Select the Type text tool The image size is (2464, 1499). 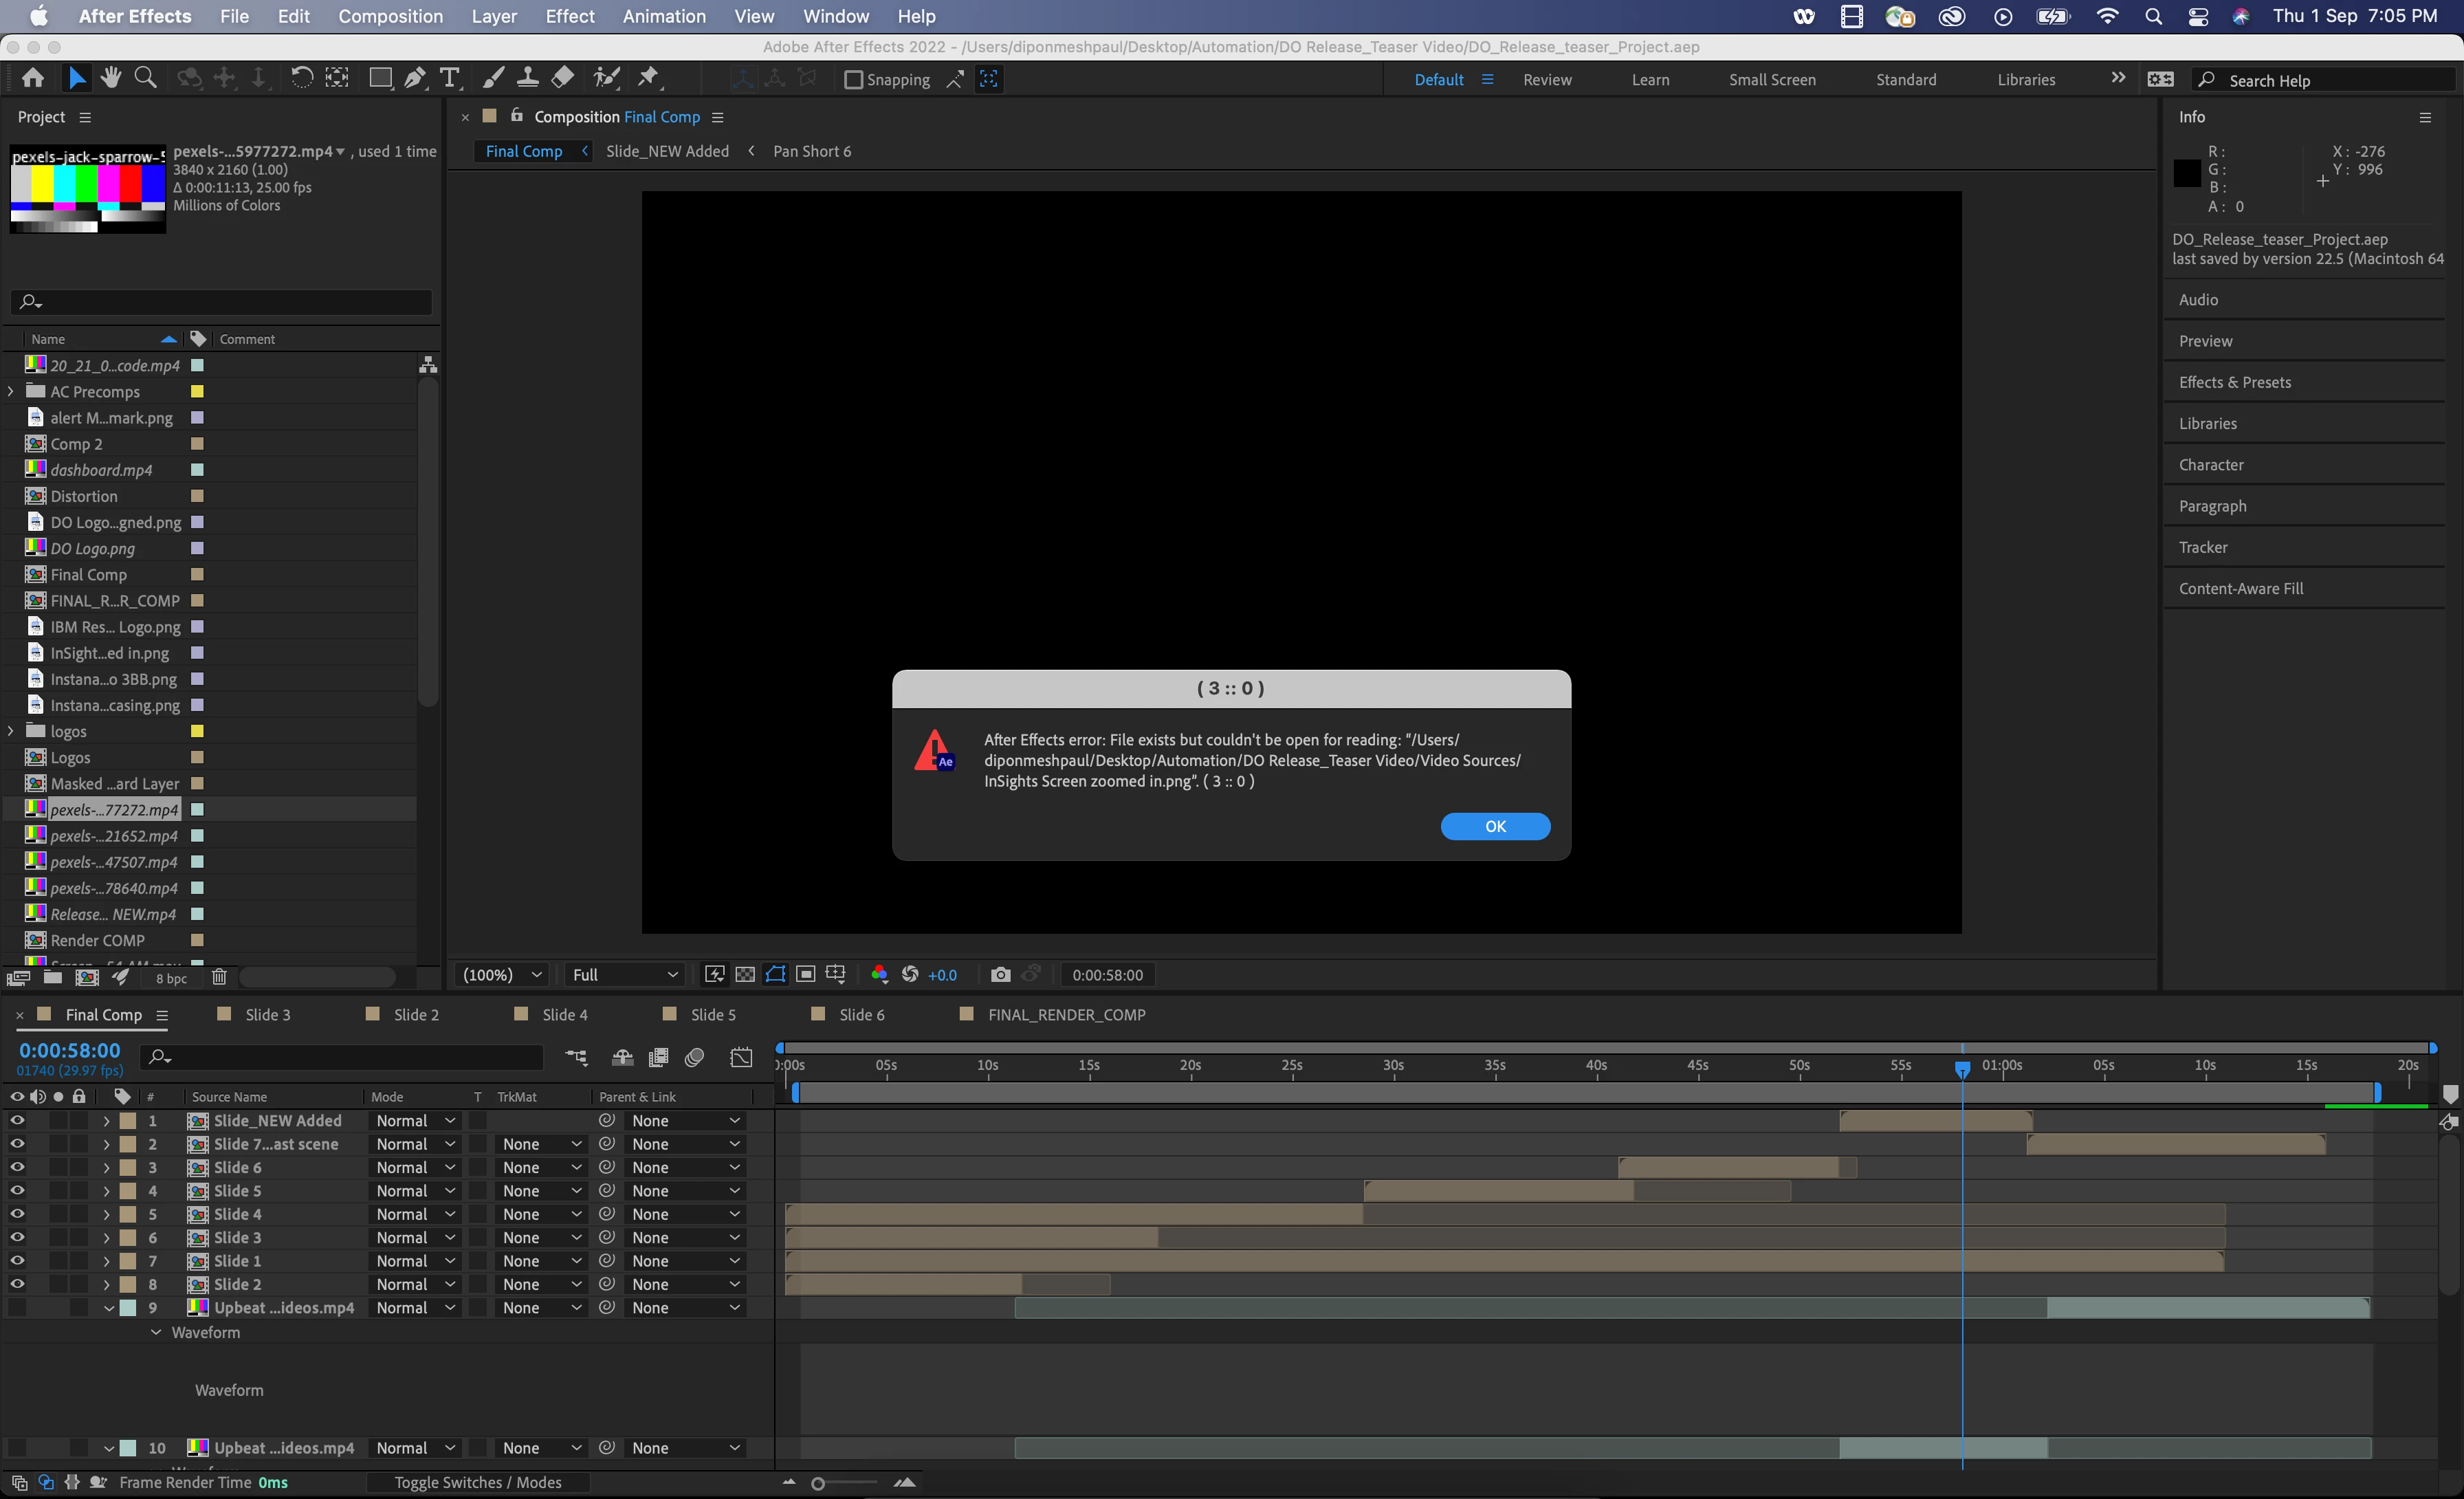tap(450, 77)
